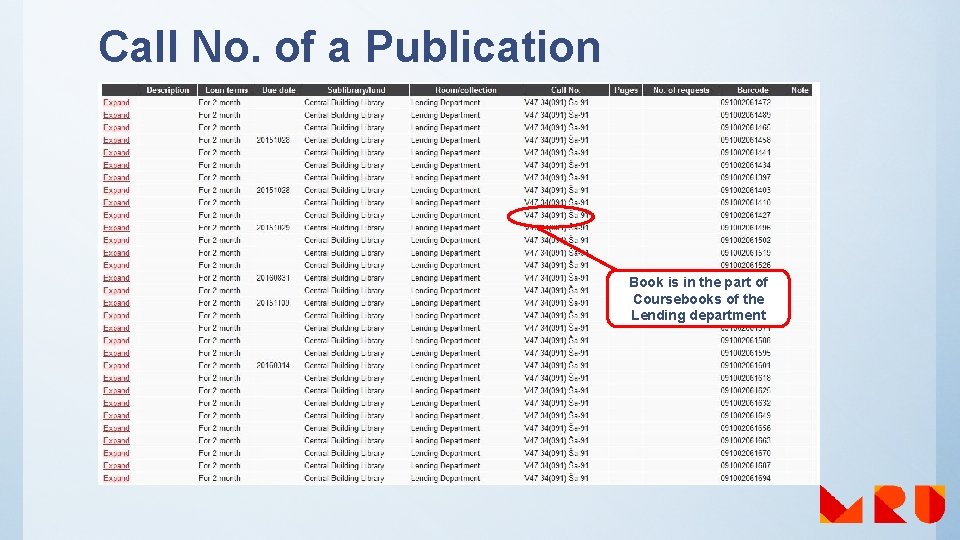This screenshot has width=960, height=540.
Task: Open Expand link in row due 20150314
Action: pos(116,366)
